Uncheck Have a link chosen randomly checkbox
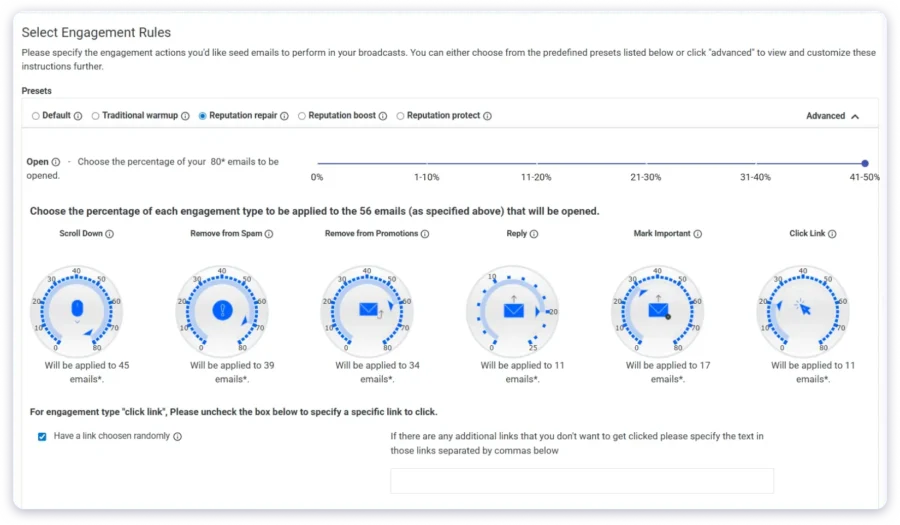900x525 pixels. [x=42, y=437]
